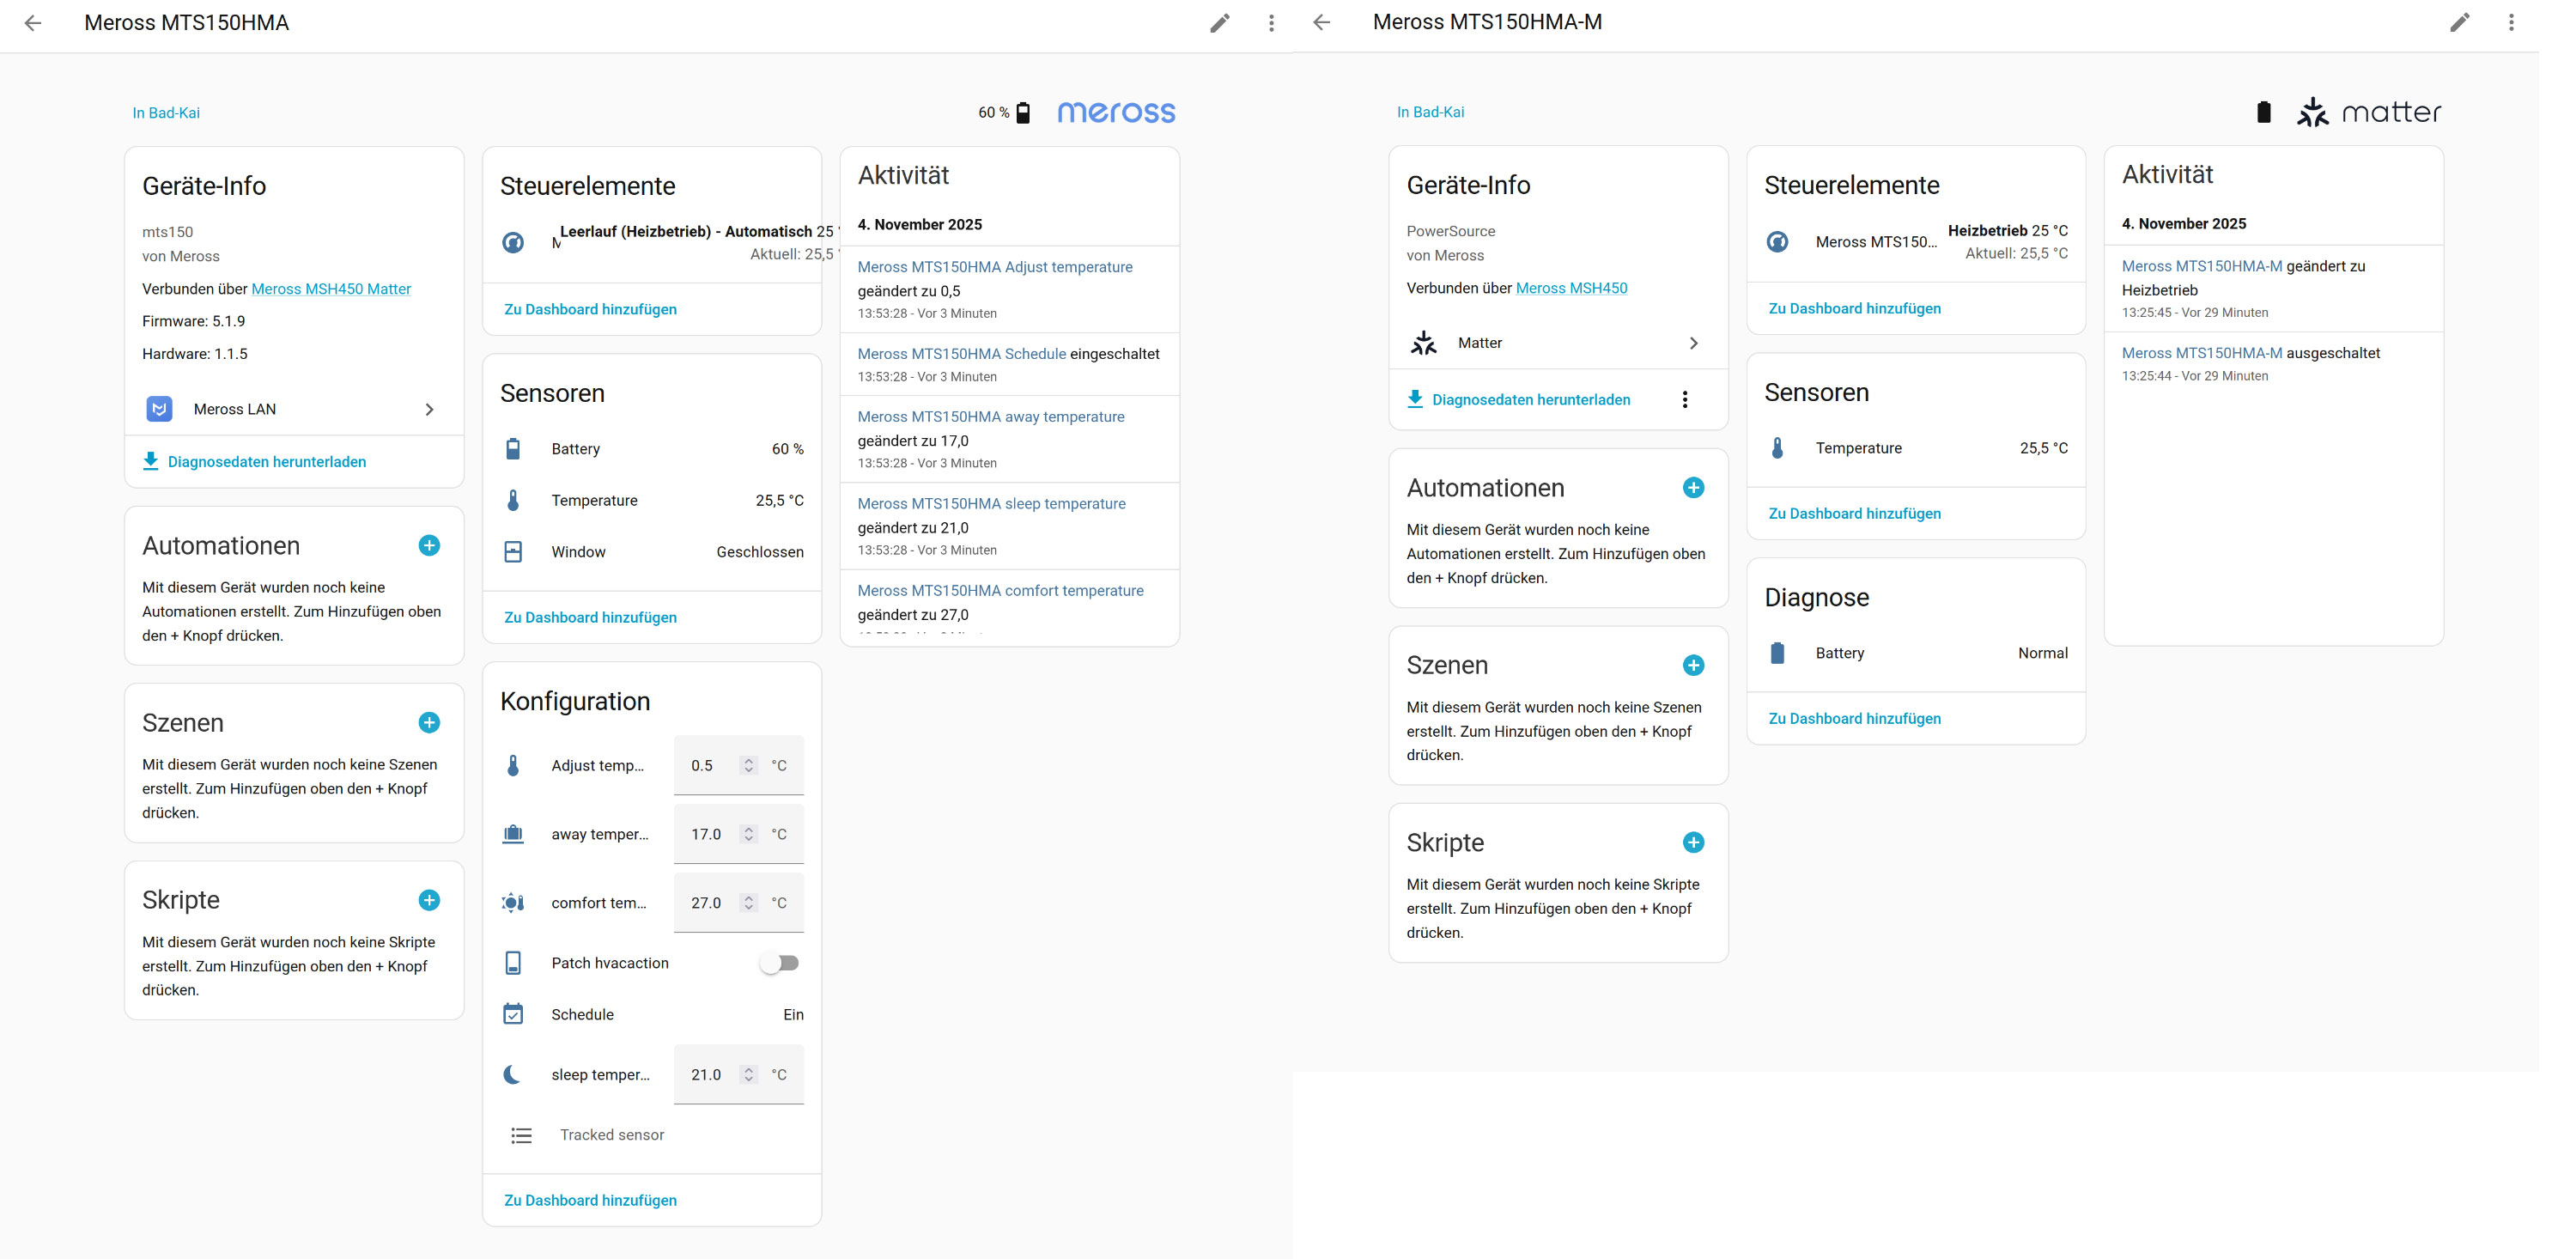Open the menu beside right Diagnosedaten herunterladen
2576x1259 pixels.
pyautogui.click(x=1685, y=399)
